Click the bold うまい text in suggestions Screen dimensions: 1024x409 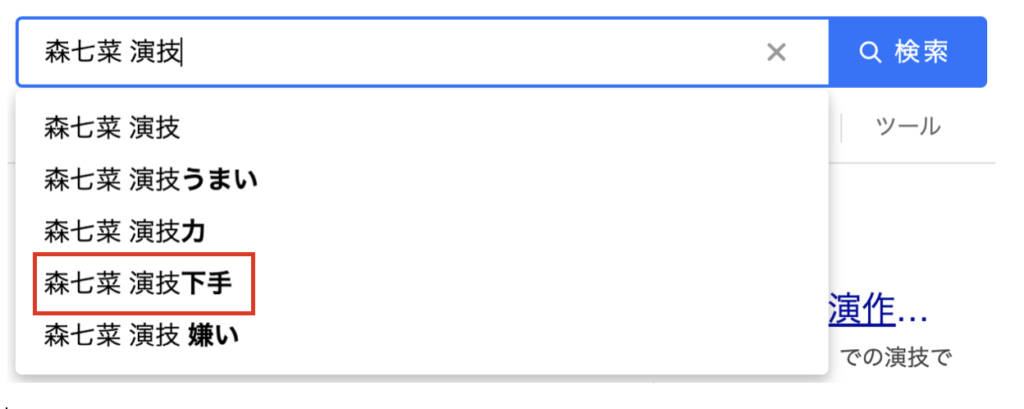point(219,180)
